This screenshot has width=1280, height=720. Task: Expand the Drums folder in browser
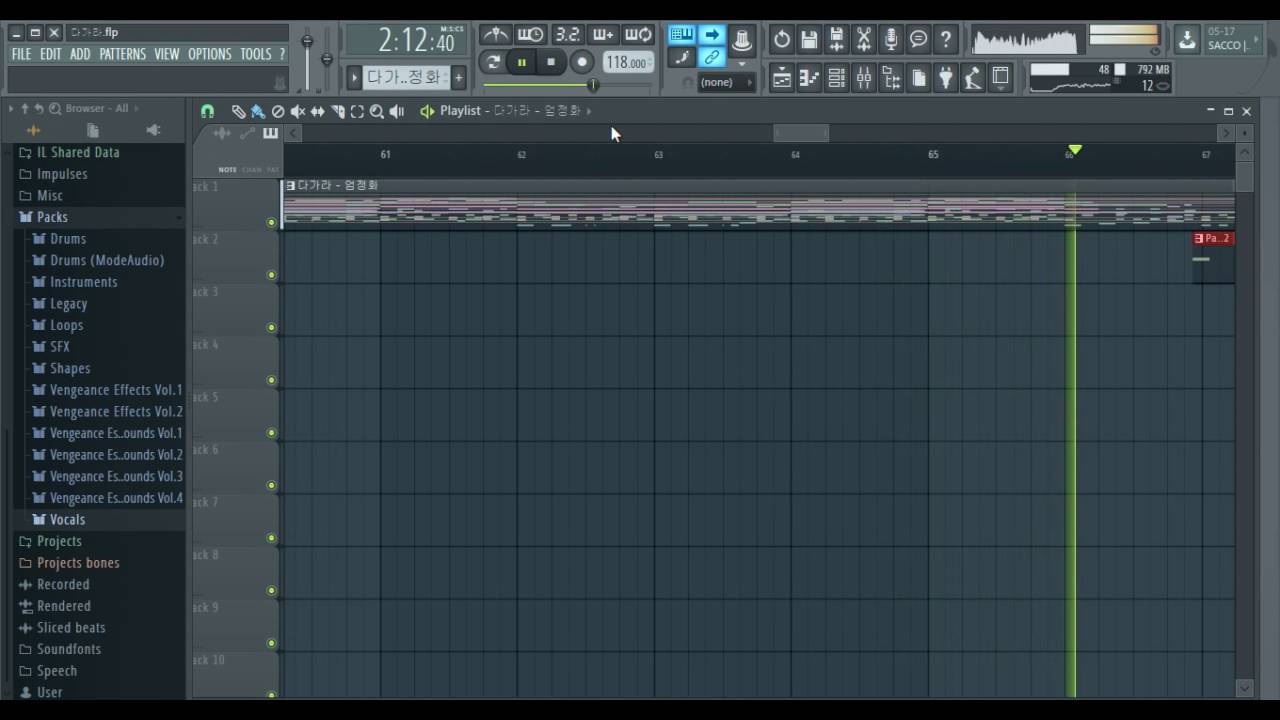pyautogui.click(x=68, y=239)
